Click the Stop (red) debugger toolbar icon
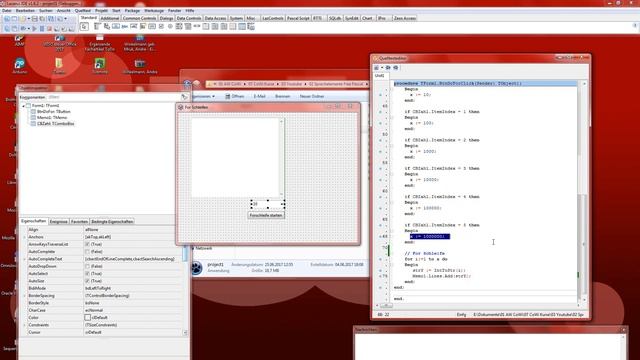 tap(49, 29)
